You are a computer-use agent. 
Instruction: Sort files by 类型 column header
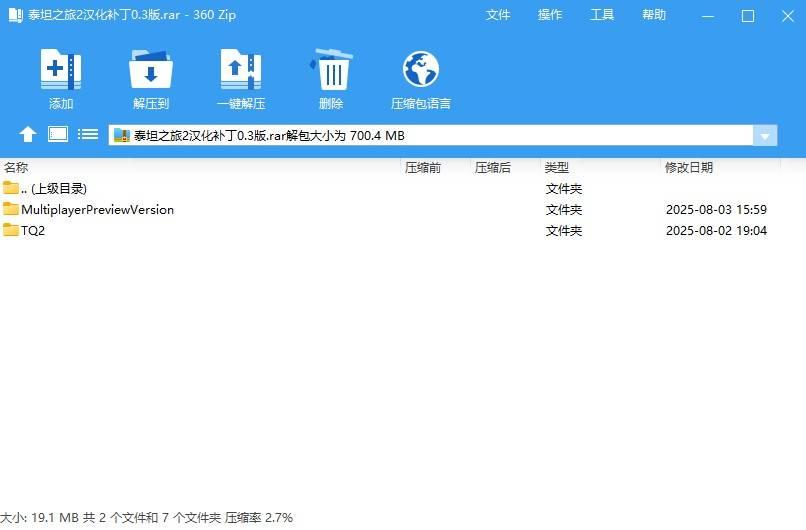[557, 168]
